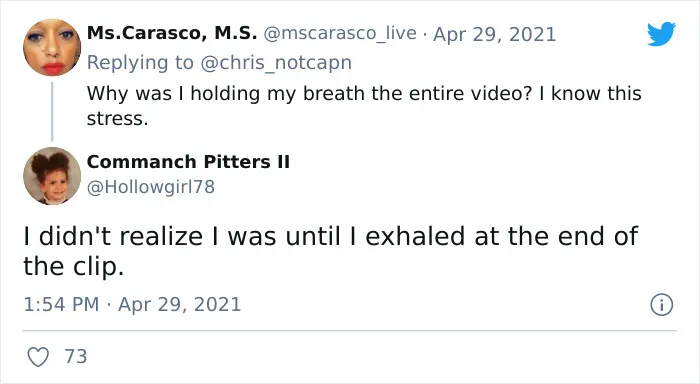The image size is (700, 384).
Task: Select the parent tweet text about holding breath
Action: 364,106
